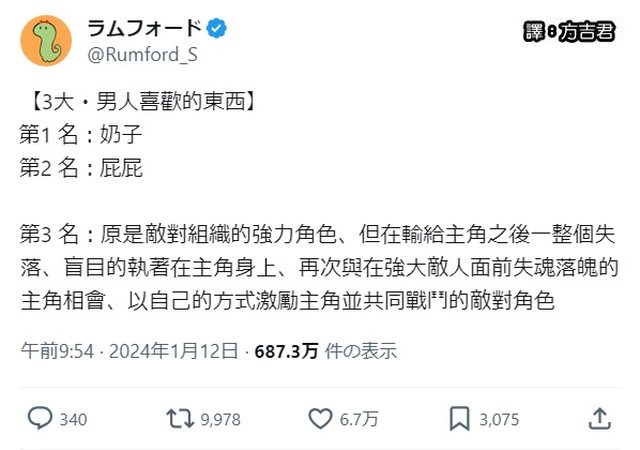
Task: Click the 譯:方吉君 watermark label
Action: (x=568, y=31)
